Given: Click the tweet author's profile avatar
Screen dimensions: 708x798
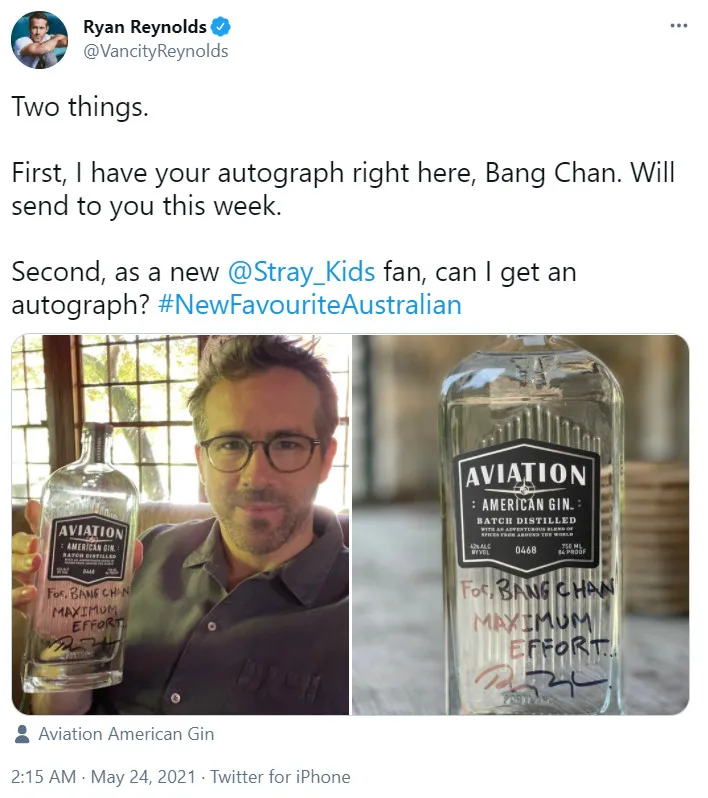Looking at the screenshot, I should (40, 41).
